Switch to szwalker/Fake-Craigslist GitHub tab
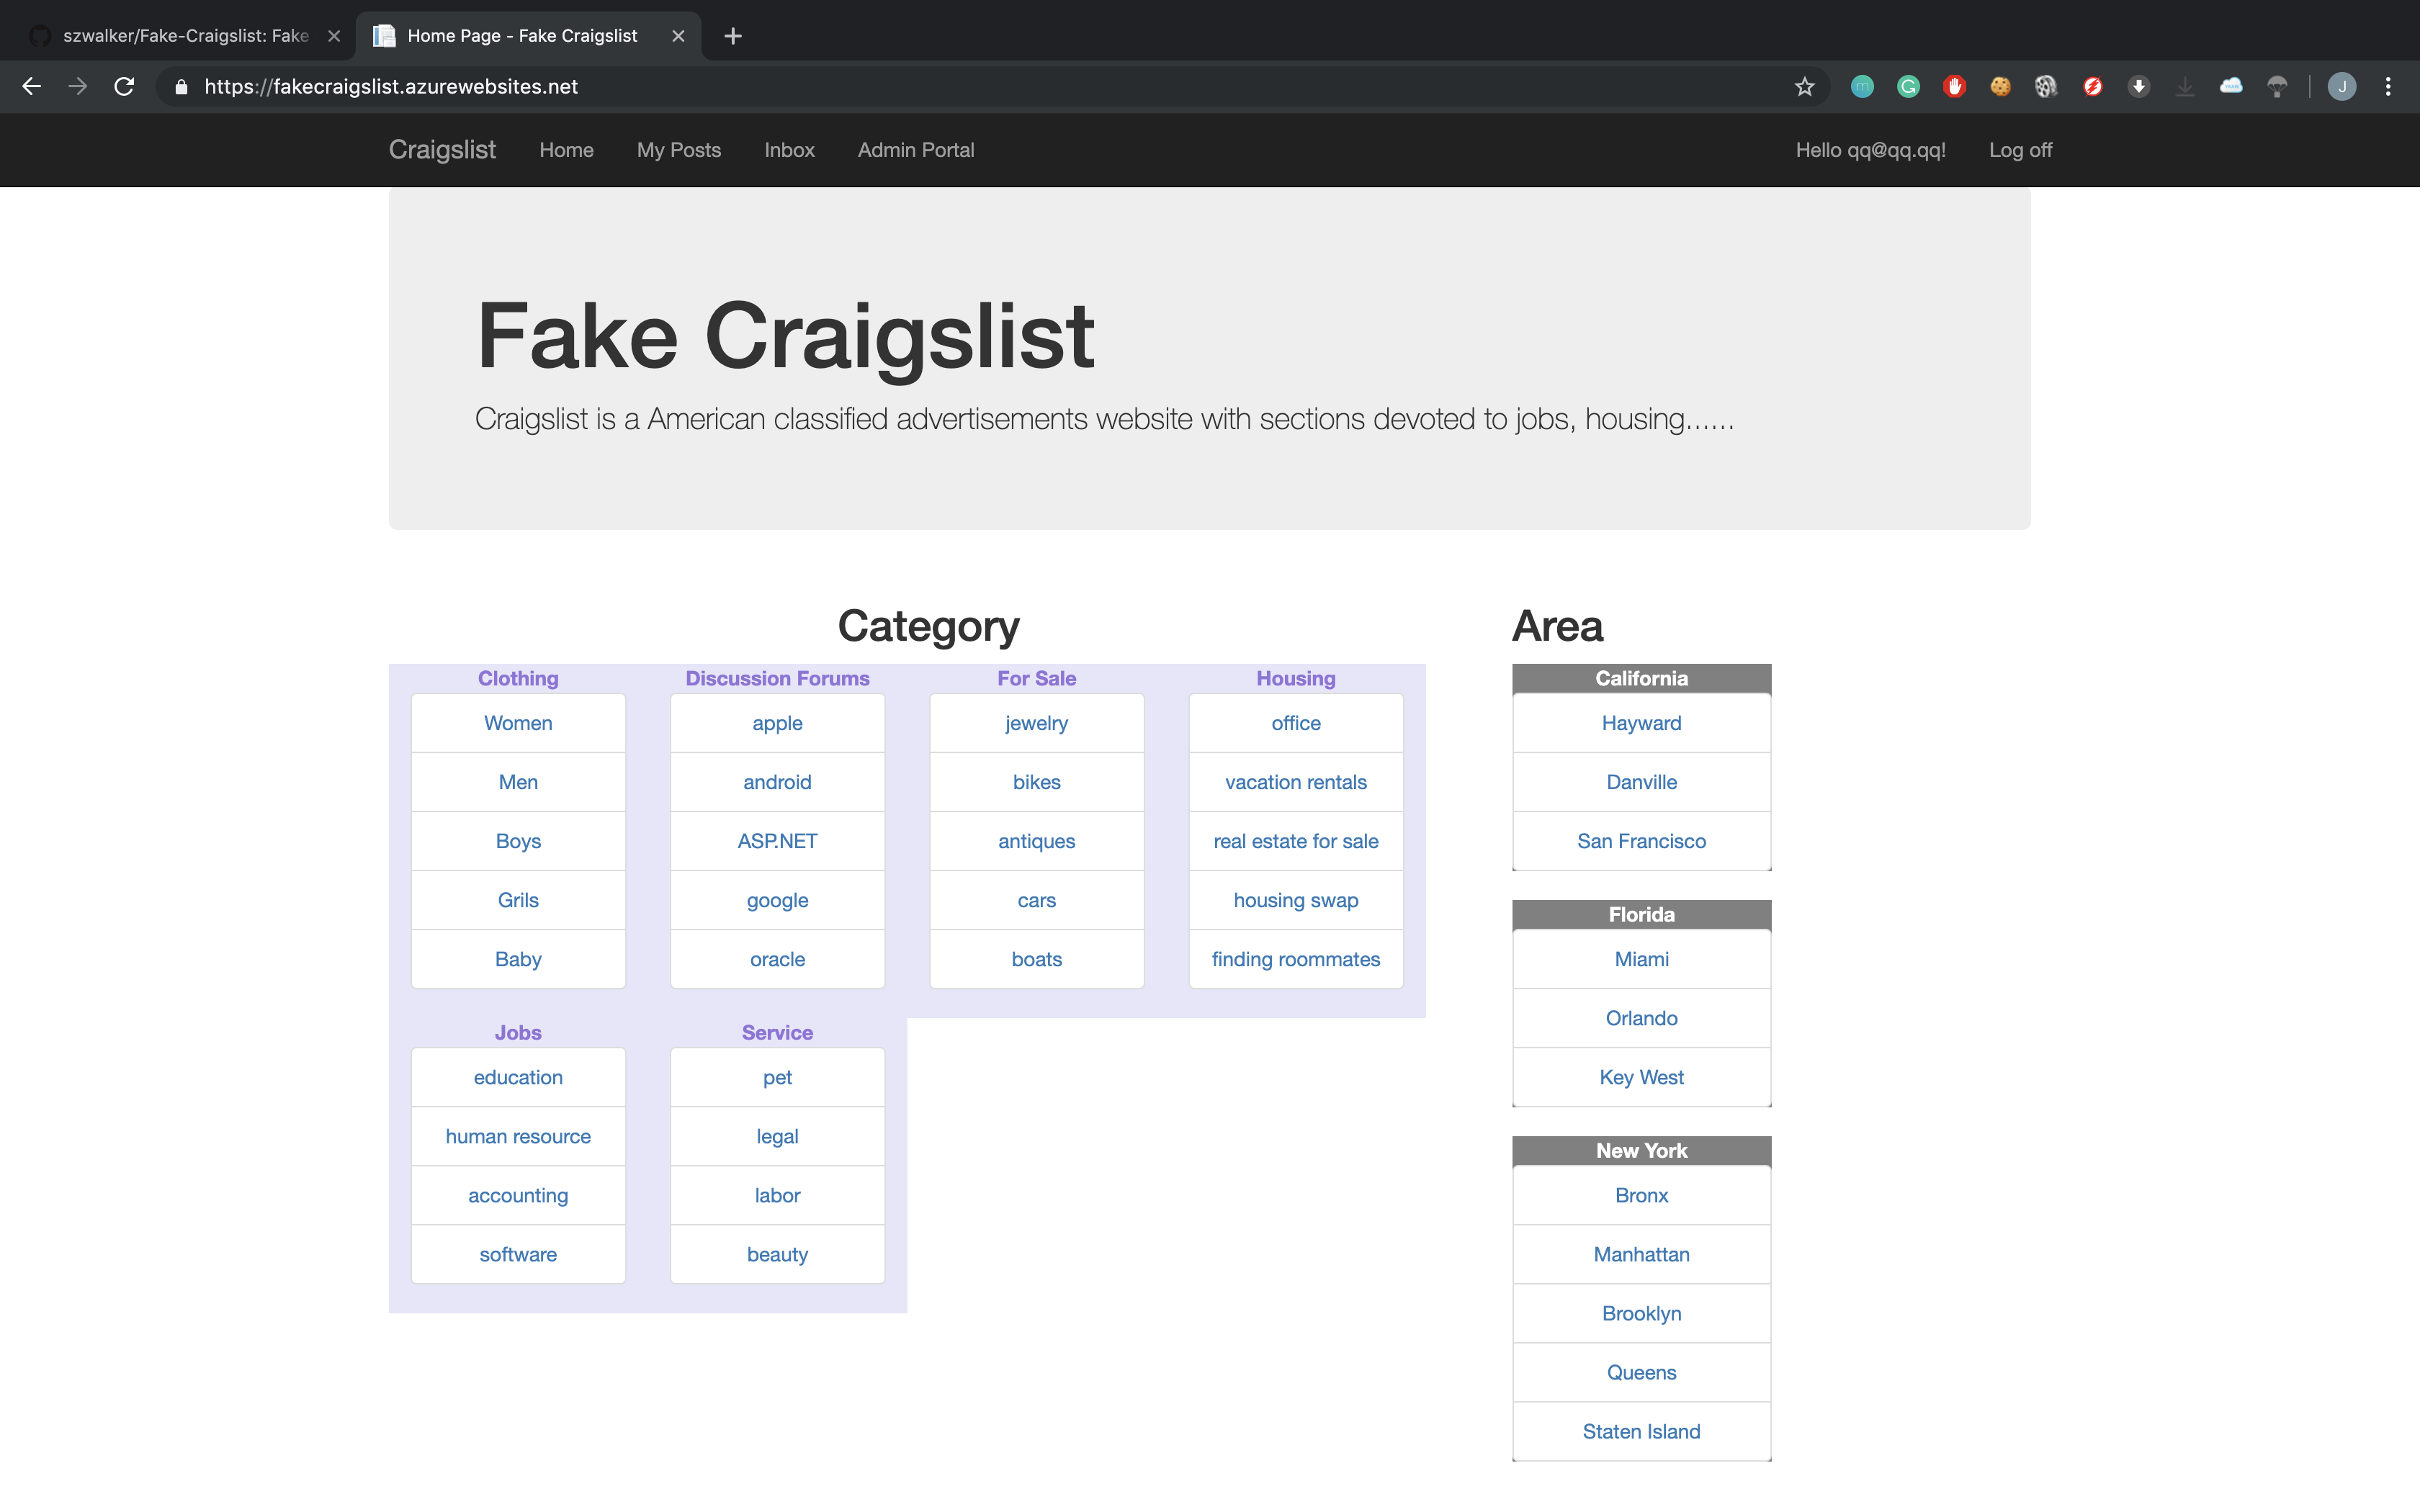 click(185, 36)
